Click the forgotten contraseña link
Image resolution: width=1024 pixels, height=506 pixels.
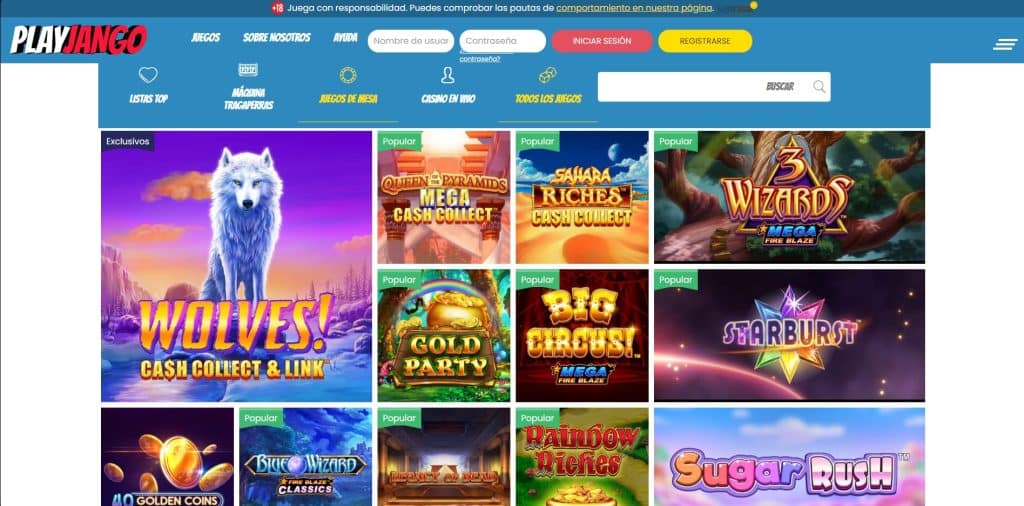[480, 59]
